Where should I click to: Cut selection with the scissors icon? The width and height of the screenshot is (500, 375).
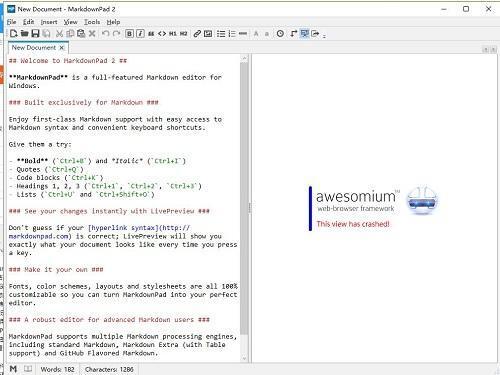click(x=59, y=33)
